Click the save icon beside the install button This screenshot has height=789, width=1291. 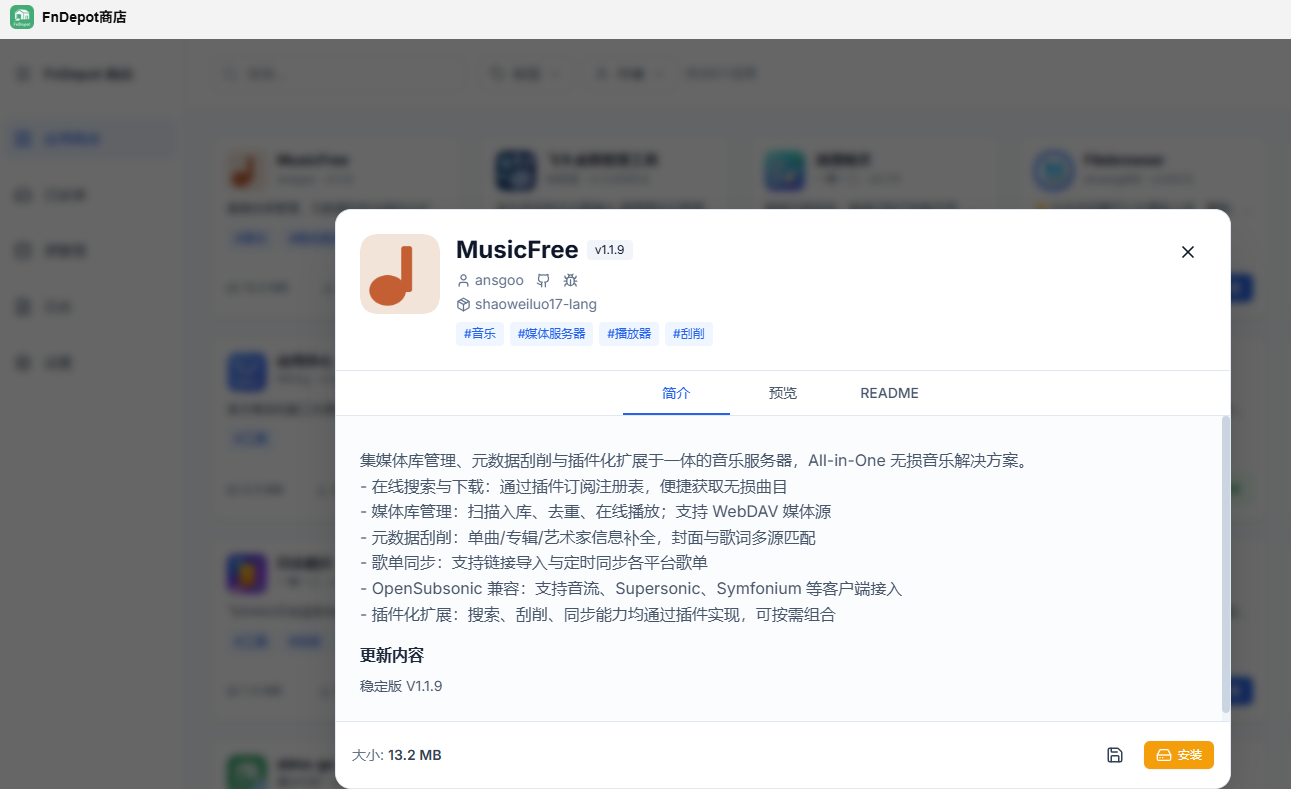[x=1115, y=755]
